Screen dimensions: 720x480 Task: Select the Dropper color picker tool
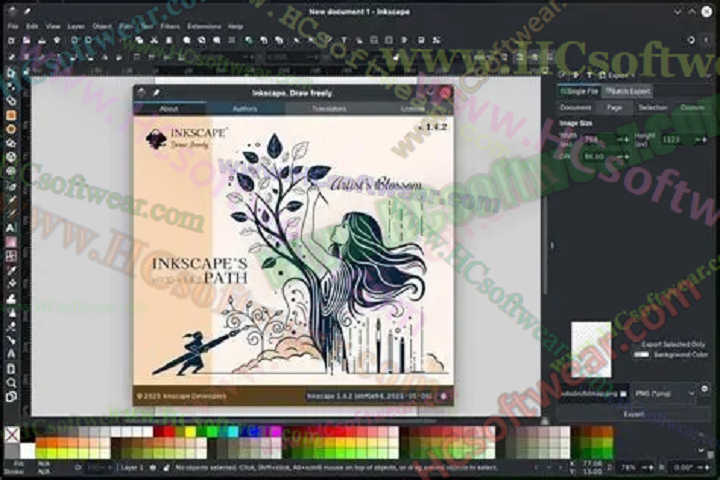[11, 271]
